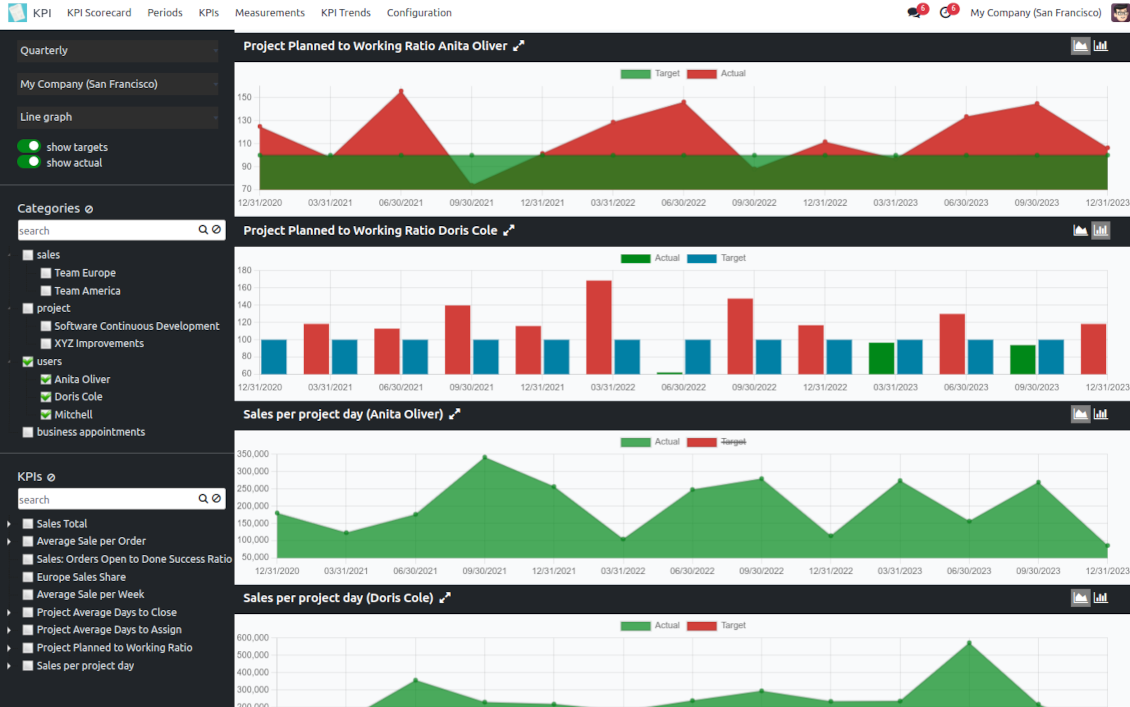Open the Configuration menu
This screenshot has width=1130, height=707.
click(419, 12)
